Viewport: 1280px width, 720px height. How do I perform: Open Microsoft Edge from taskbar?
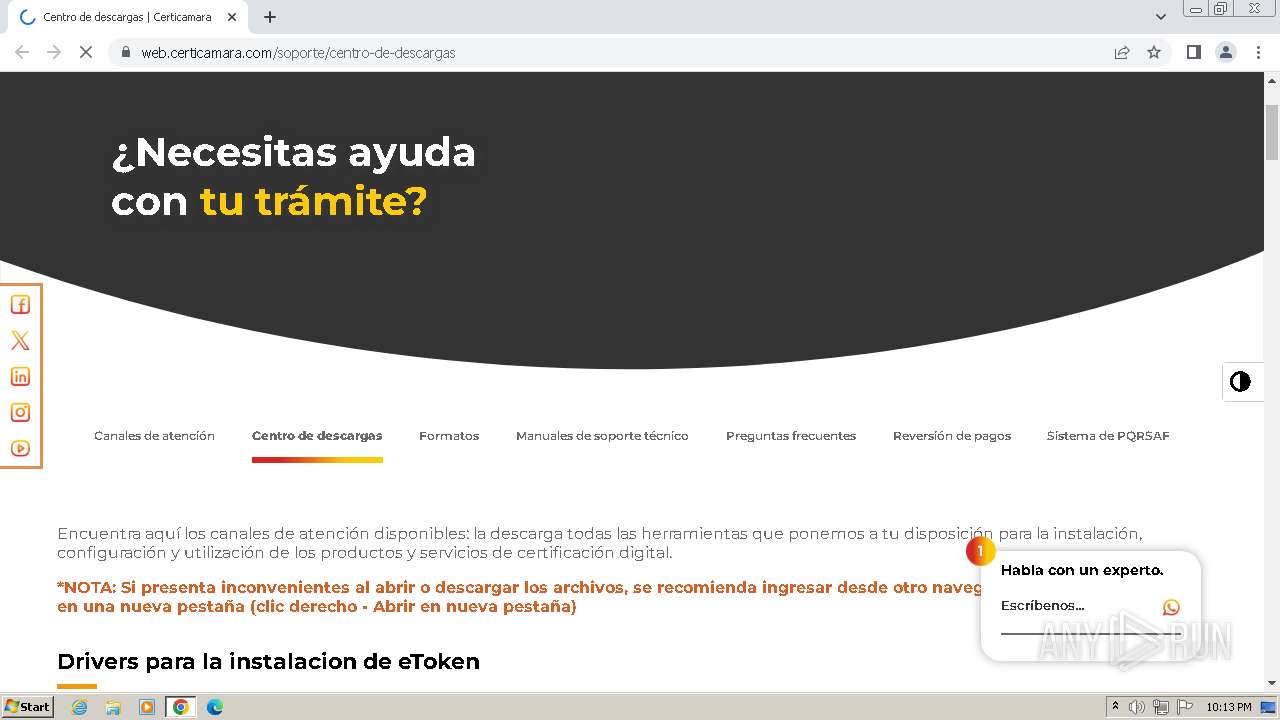(x=214, y=707)
